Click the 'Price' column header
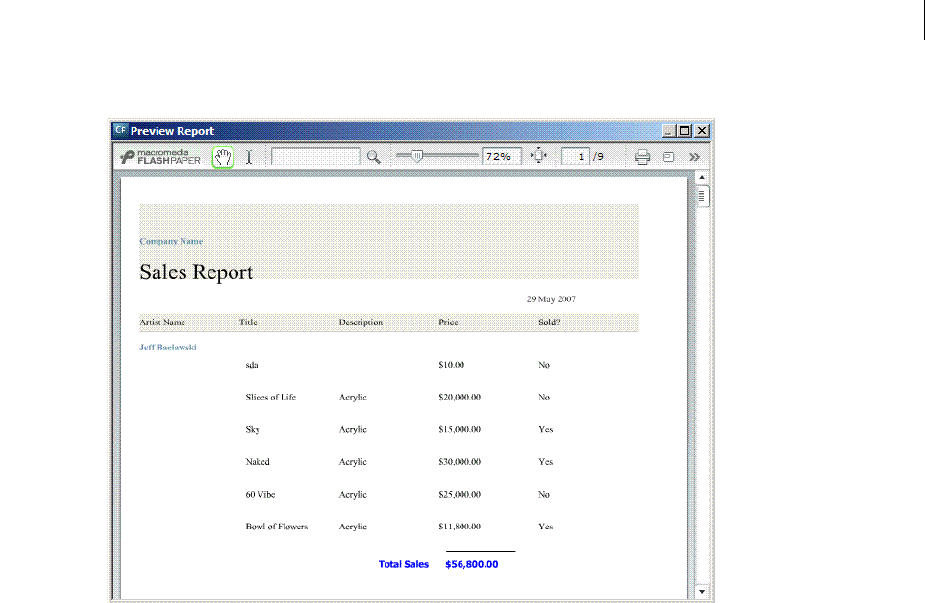The height and width of the screenshot is (603, 925). click(448, 322)
